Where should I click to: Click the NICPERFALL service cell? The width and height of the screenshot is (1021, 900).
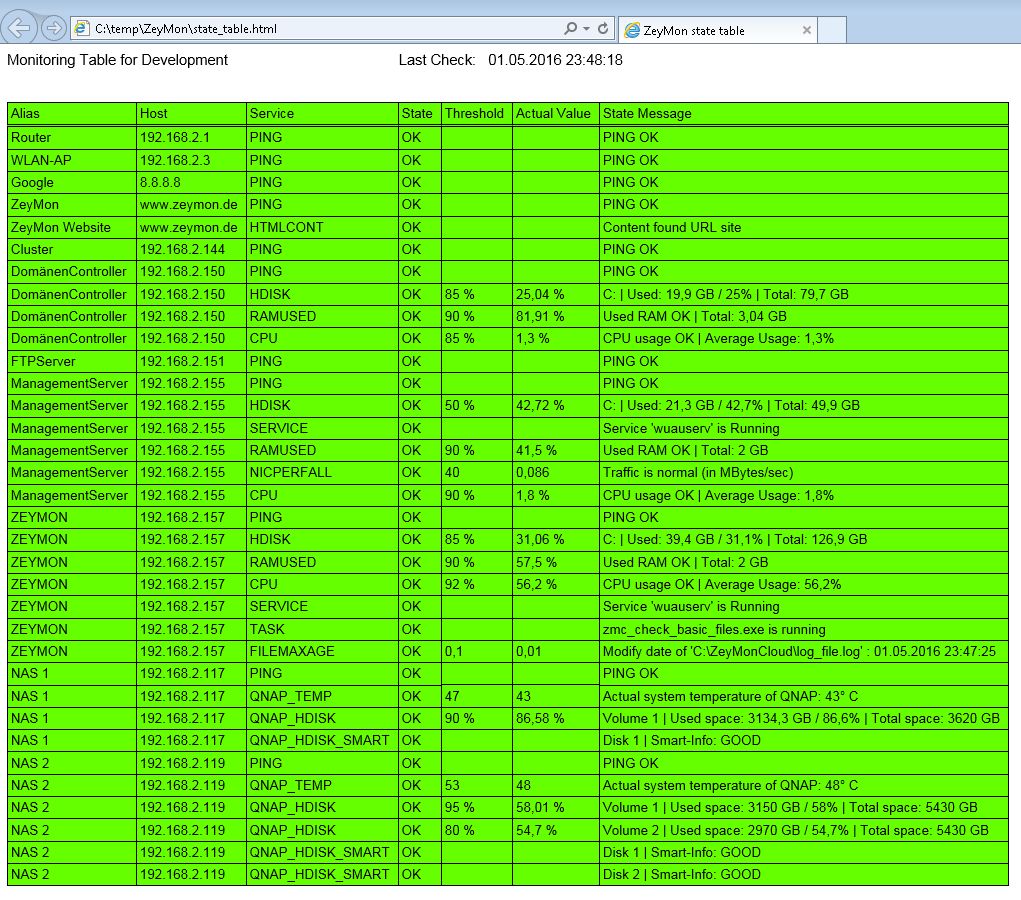click(290, 473)
